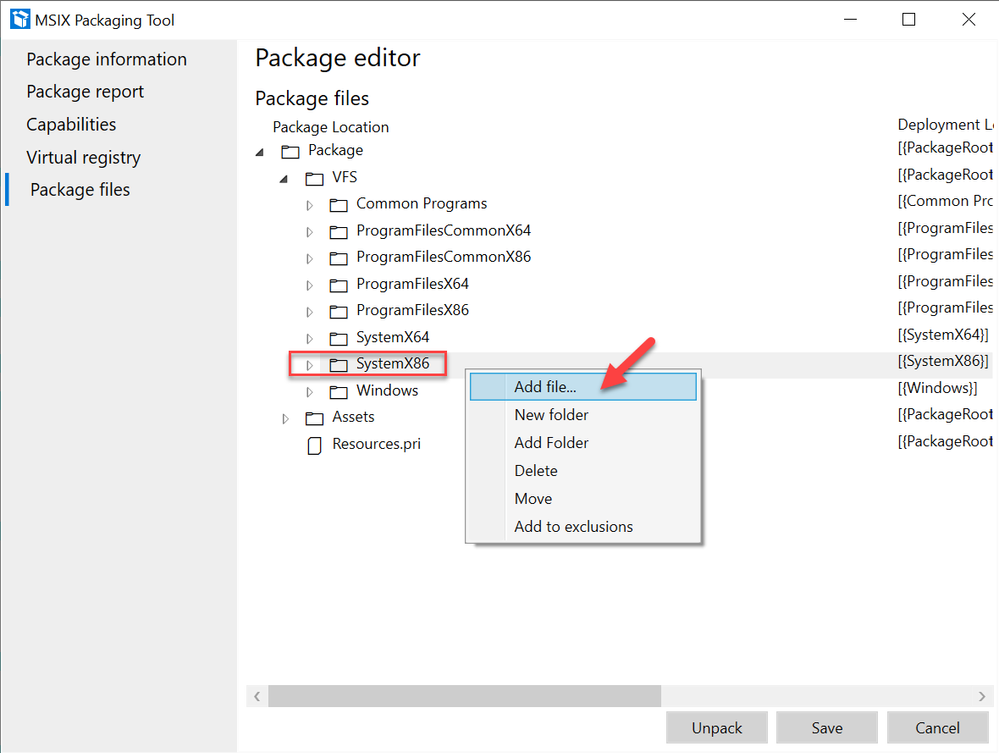Expand the Assets folder

point(285,419)
